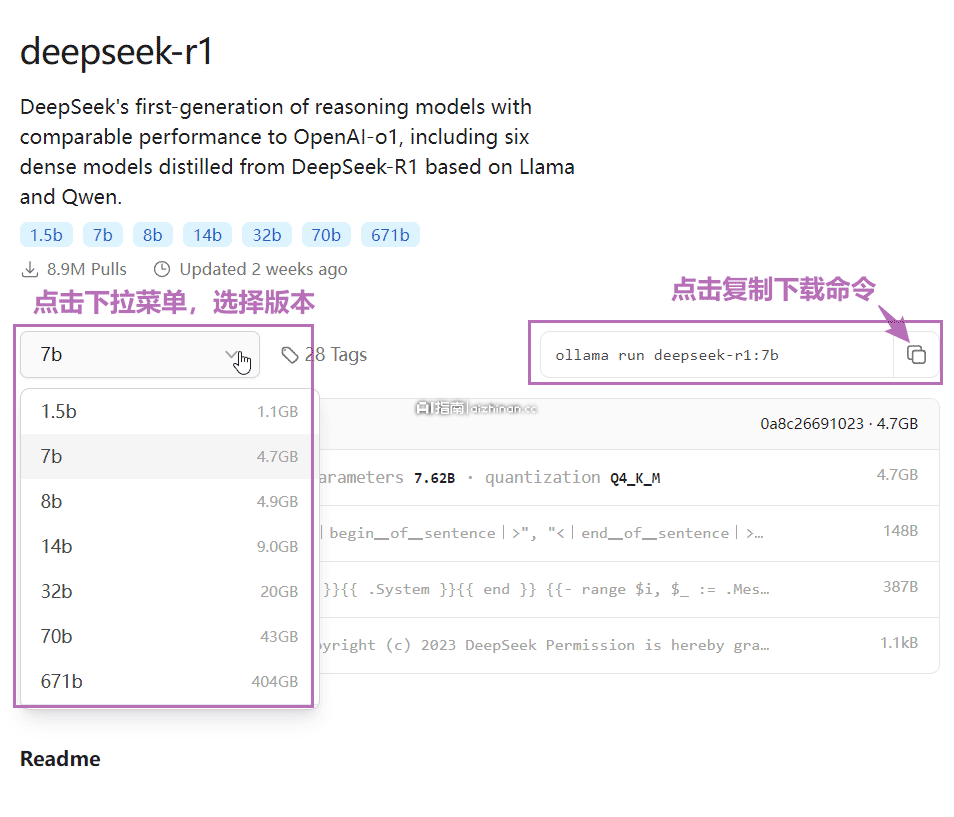Click the 0a8c26691023 · 4.7GB hash text
Image resolution: width=954 pixels, height=817 pixels.
tap(839, 423)
